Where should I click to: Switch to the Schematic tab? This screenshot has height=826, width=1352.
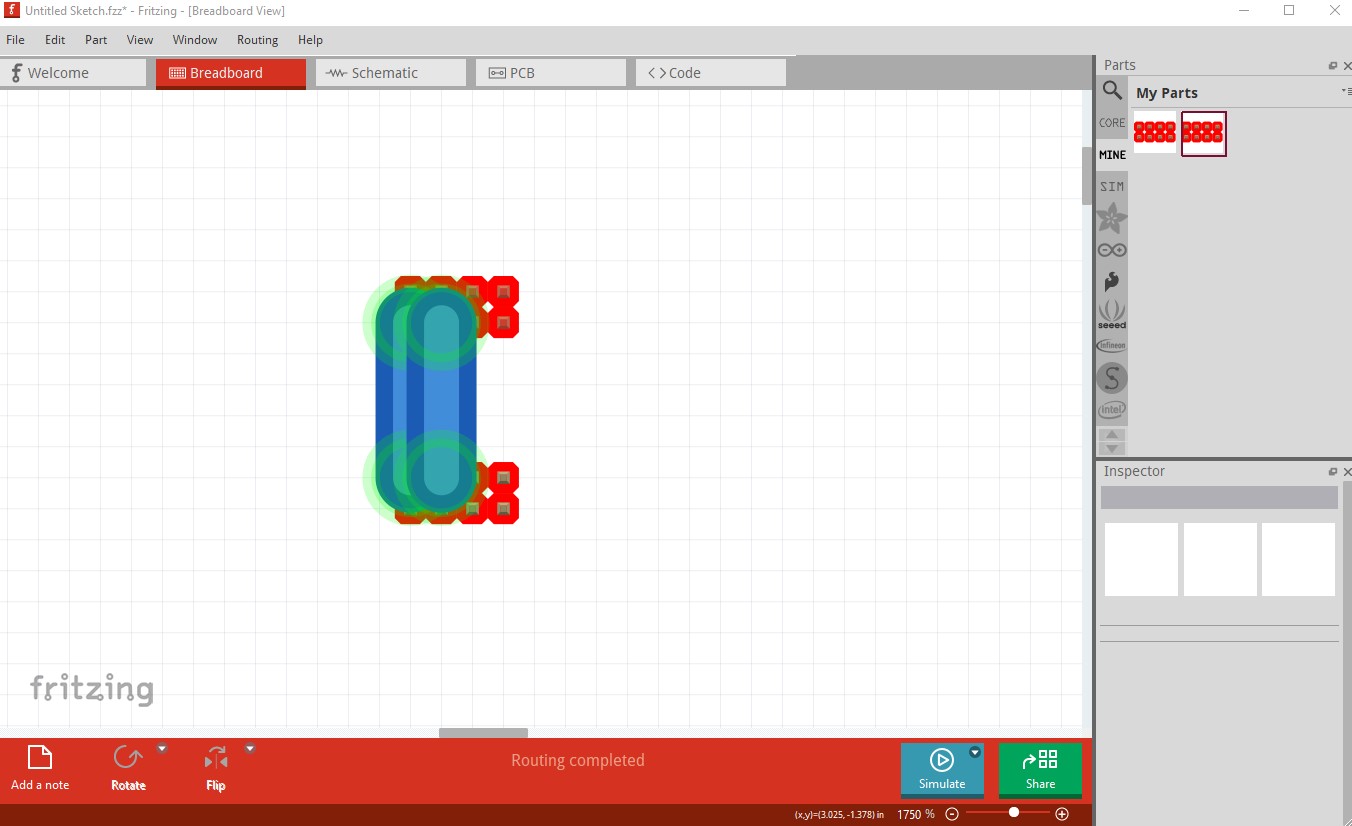point(390,73)
